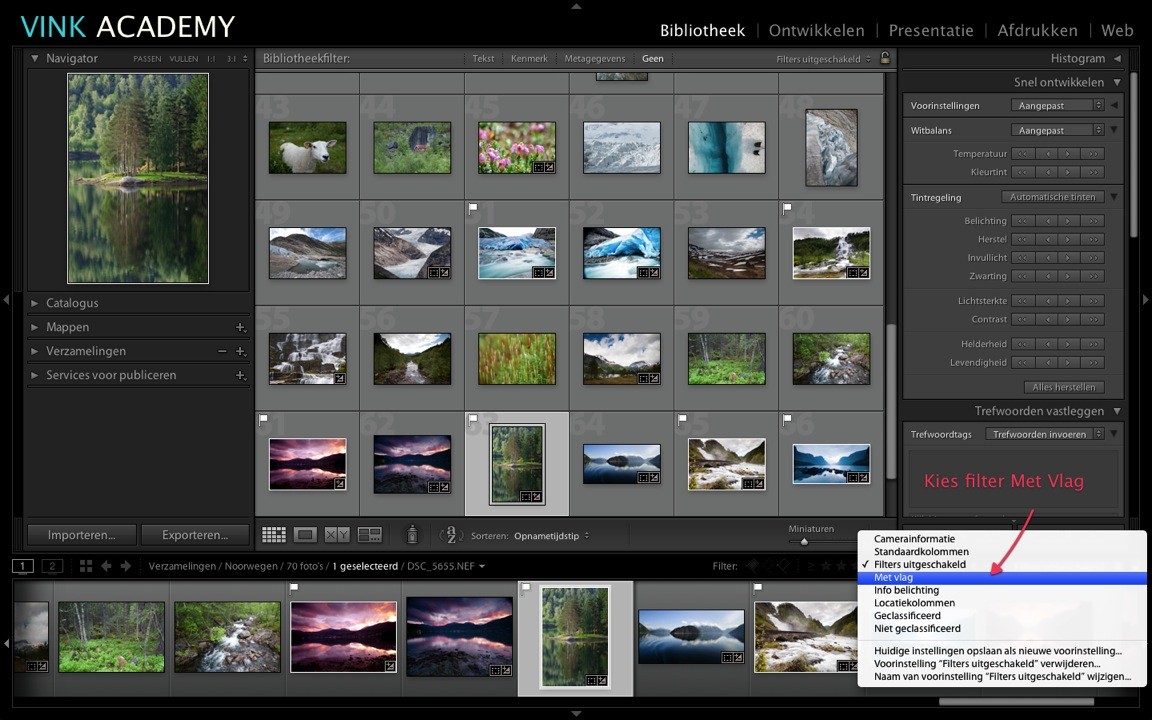The image size is (1152, 720).
Task: Click the Importeren button
Action: coord(80,534)
